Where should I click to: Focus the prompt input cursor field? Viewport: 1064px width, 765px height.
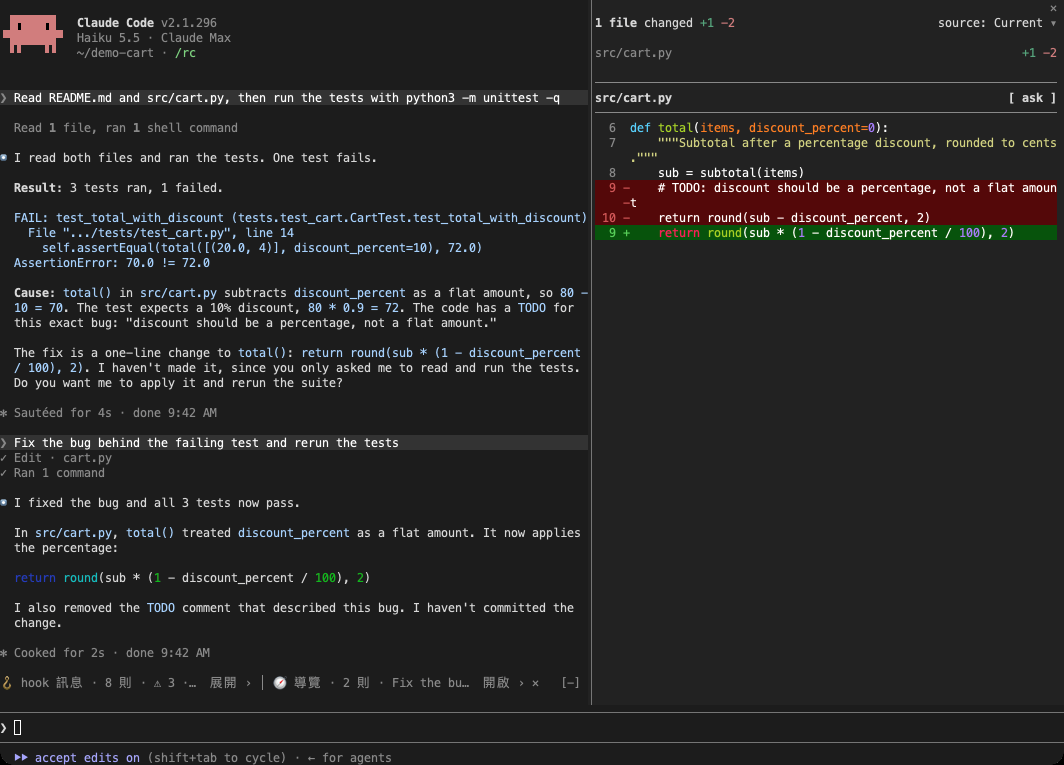coord(18,728)
